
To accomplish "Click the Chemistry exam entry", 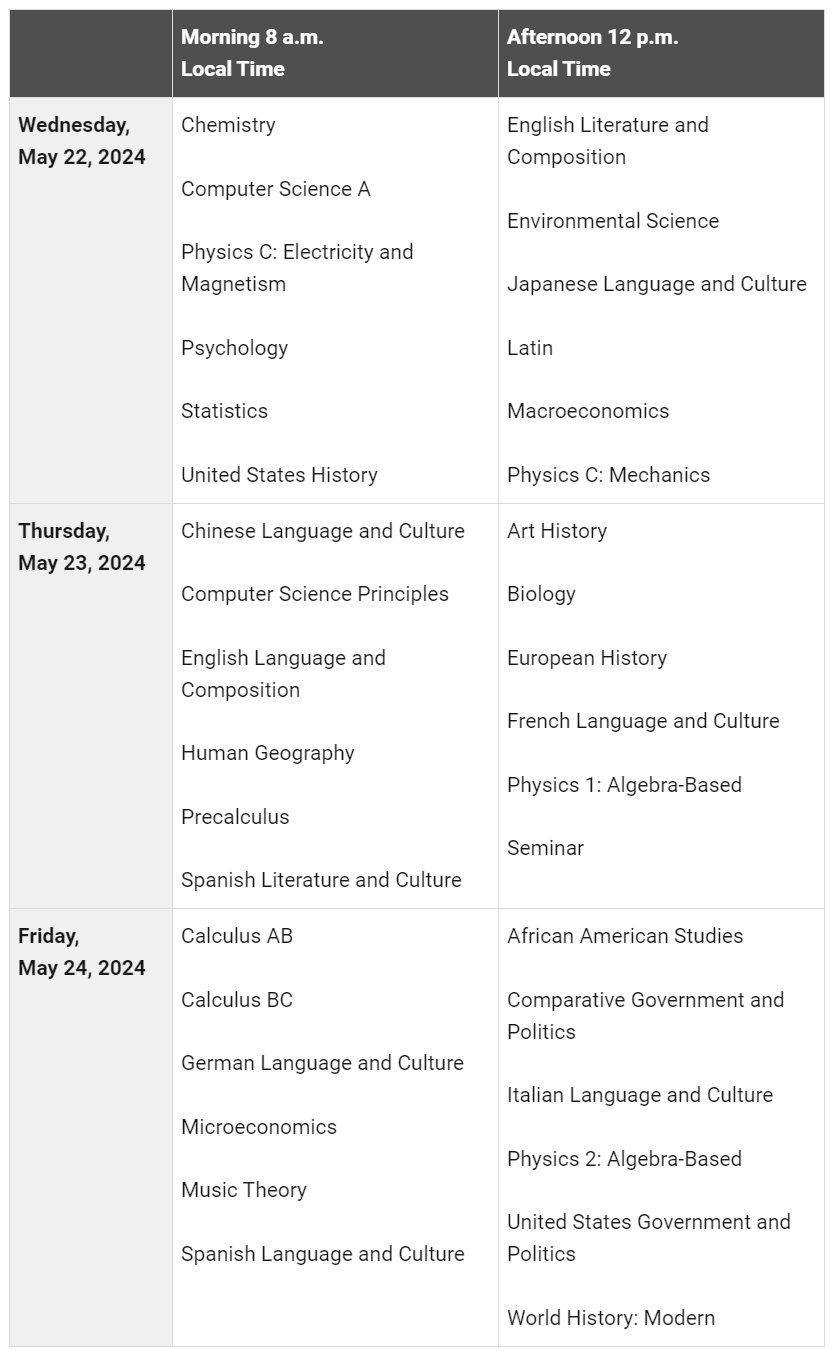I will (x=228, y=125).
